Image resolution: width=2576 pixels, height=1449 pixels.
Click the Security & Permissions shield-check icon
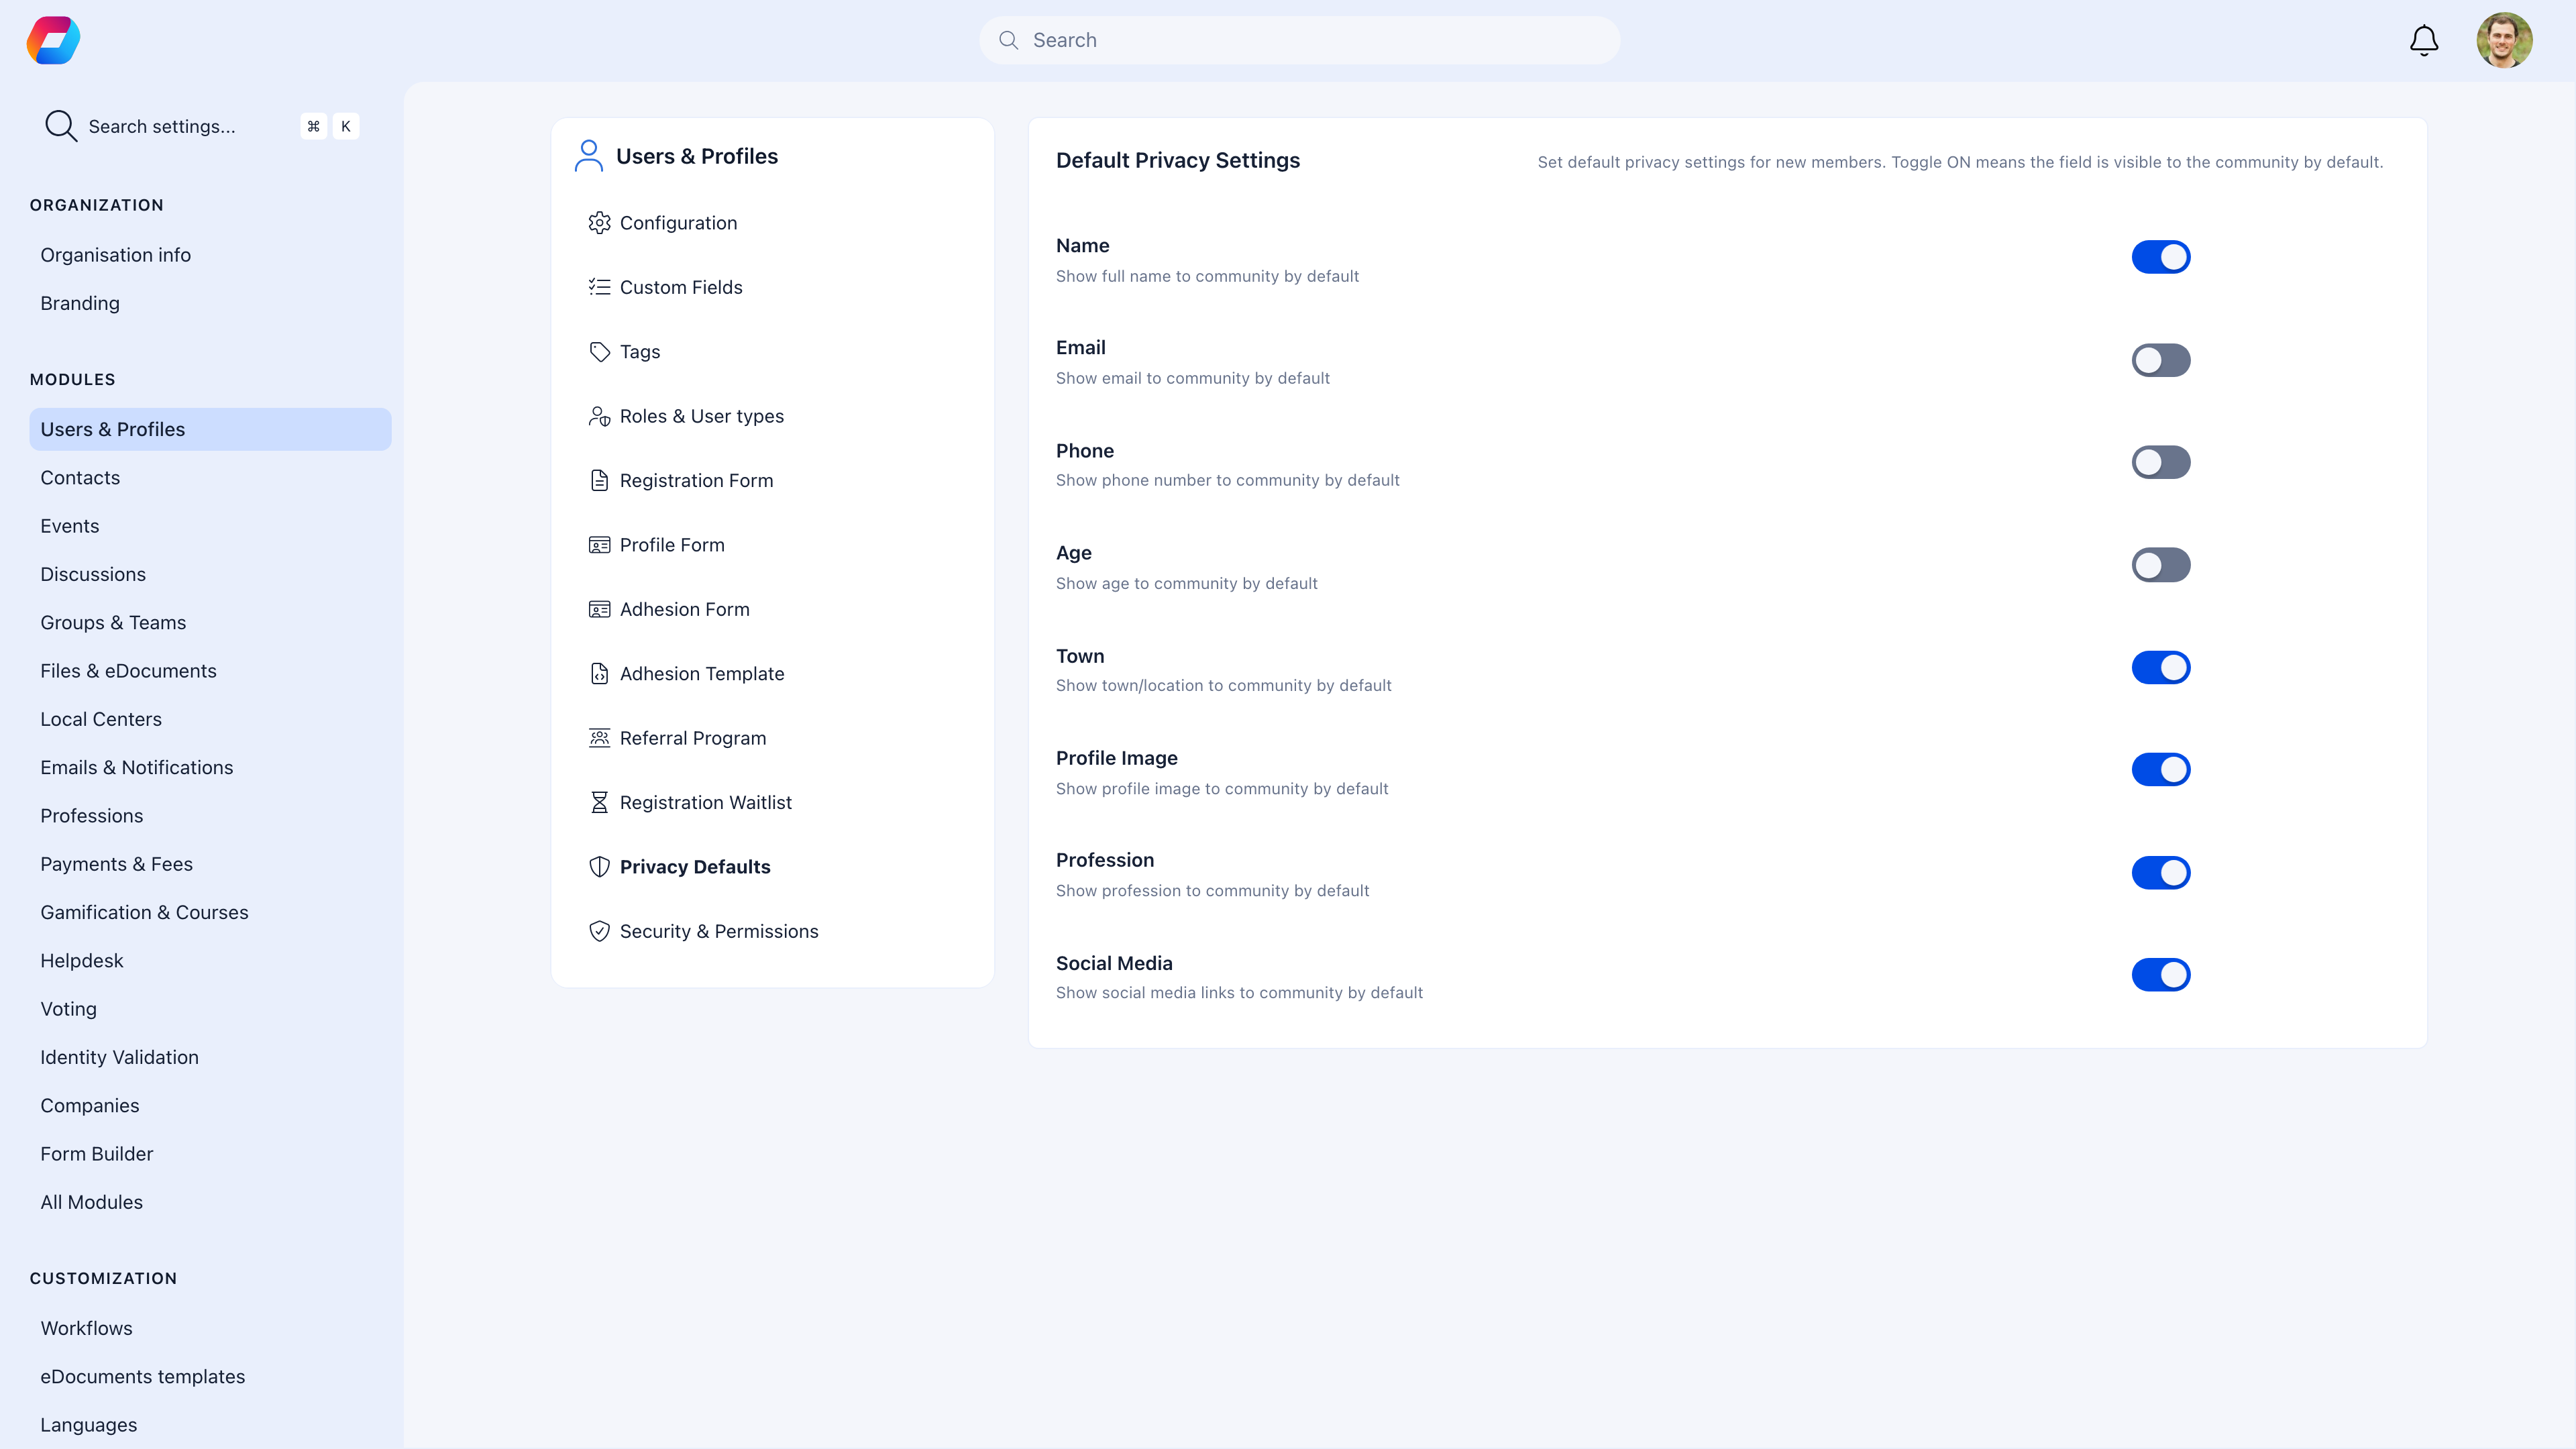click(600, 931)
